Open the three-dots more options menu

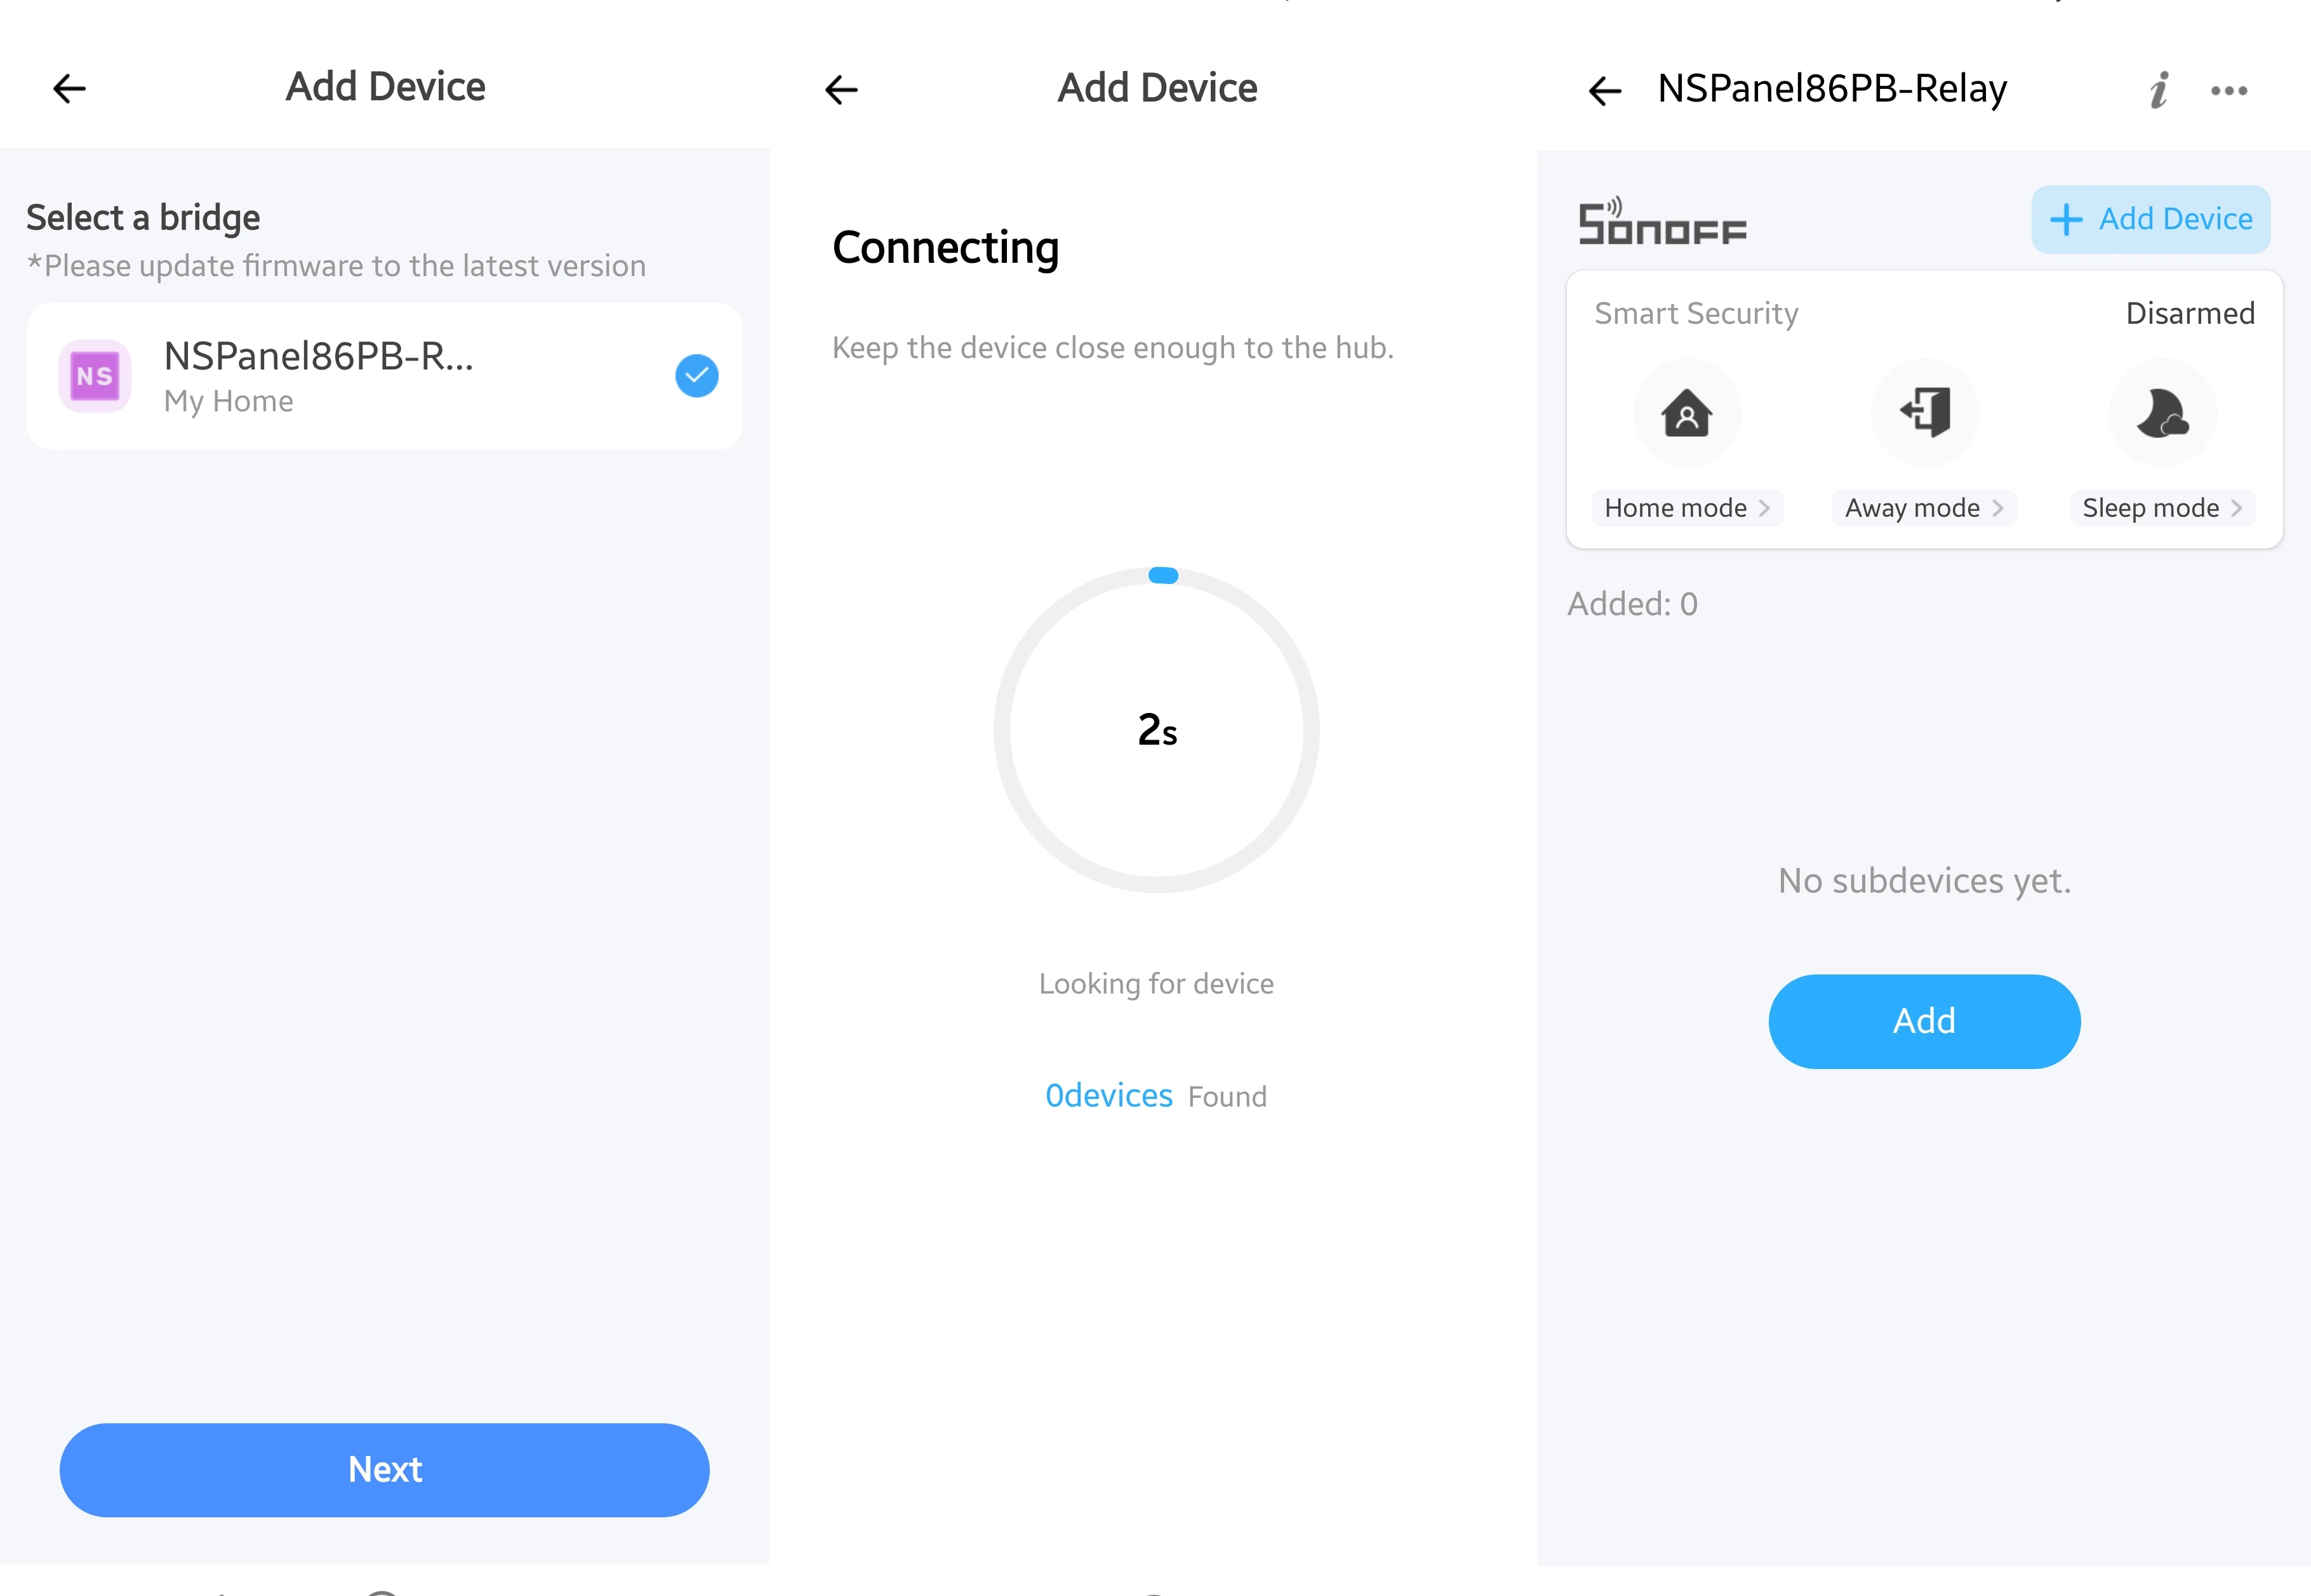pos(2229,91)
